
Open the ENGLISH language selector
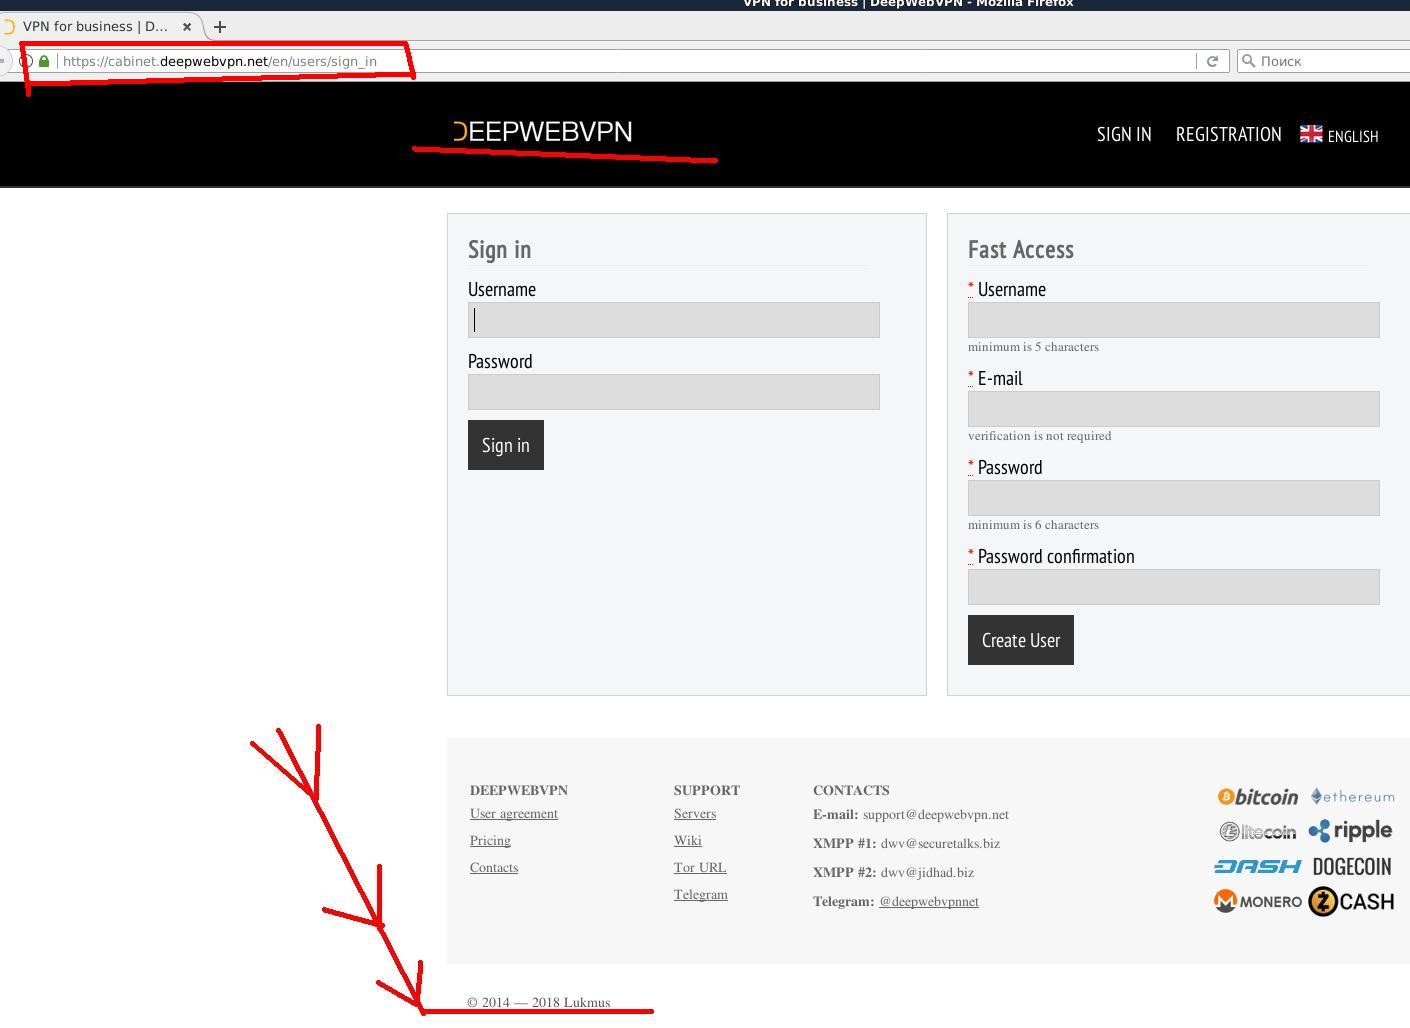(1339, 135)
